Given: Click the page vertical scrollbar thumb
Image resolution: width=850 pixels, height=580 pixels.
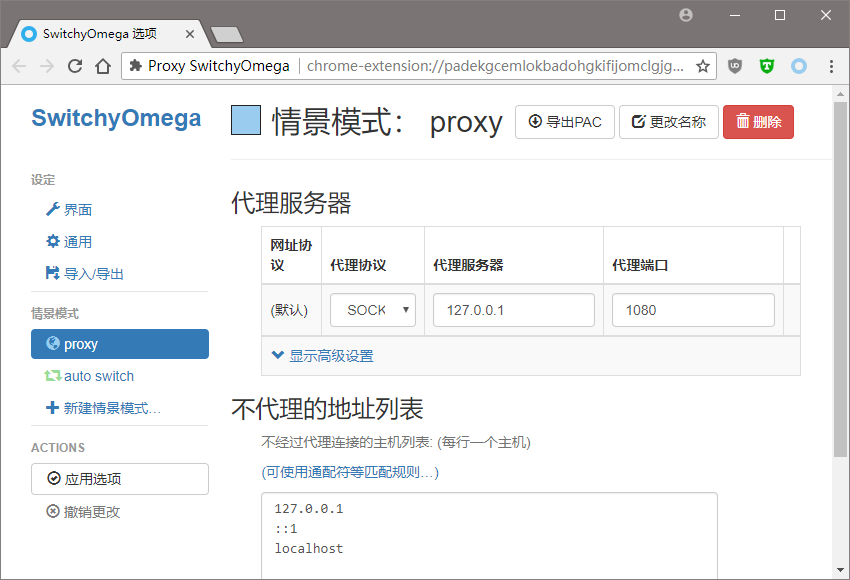Looking at the screenshot, I should pyautogui.click(x=840, y=279).
